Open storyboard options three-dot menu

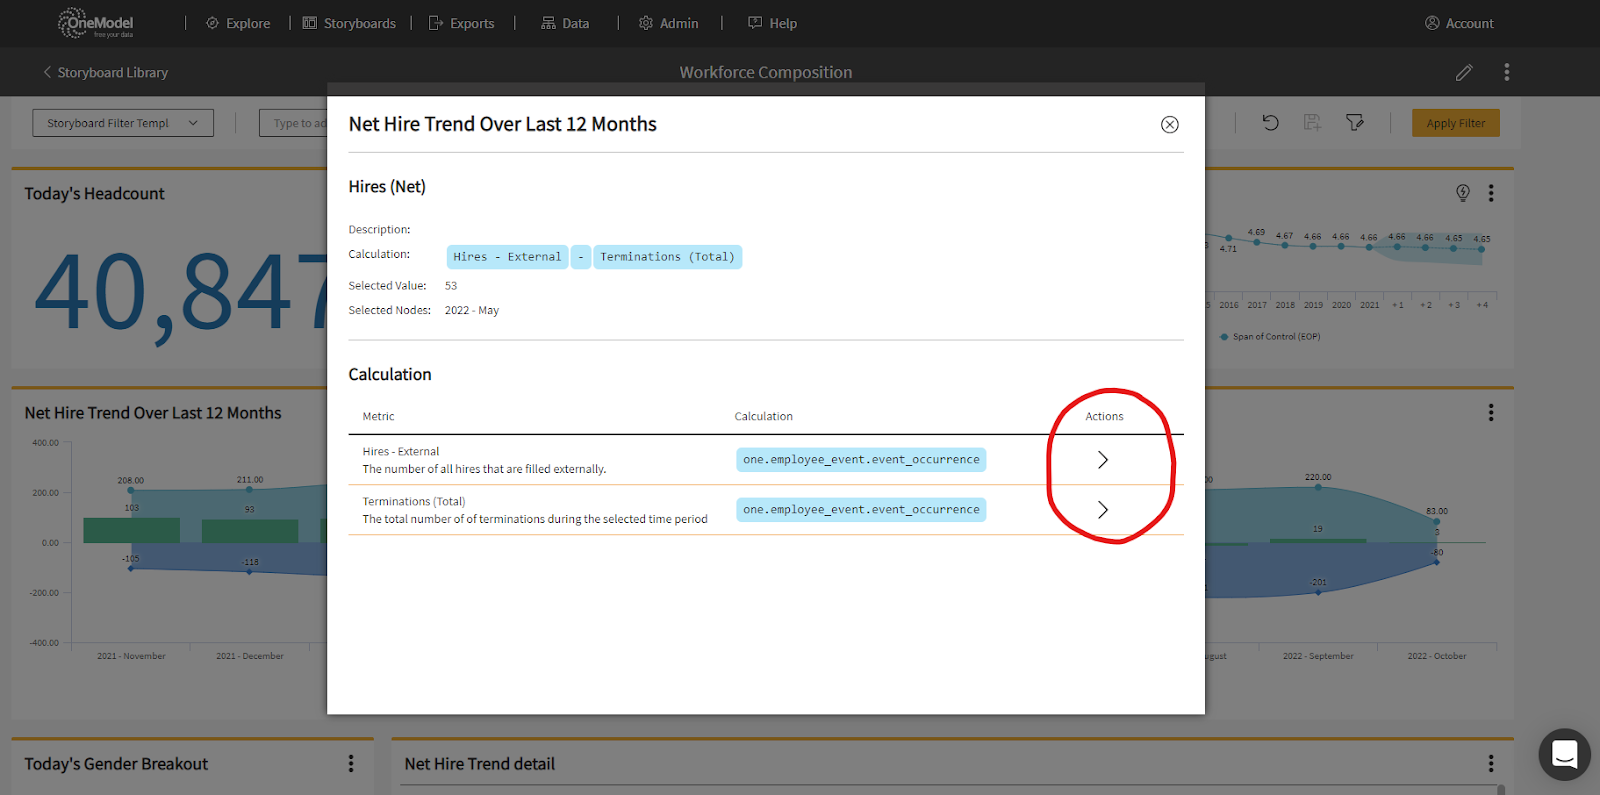pyautogui.click(x=1506, y=73)
